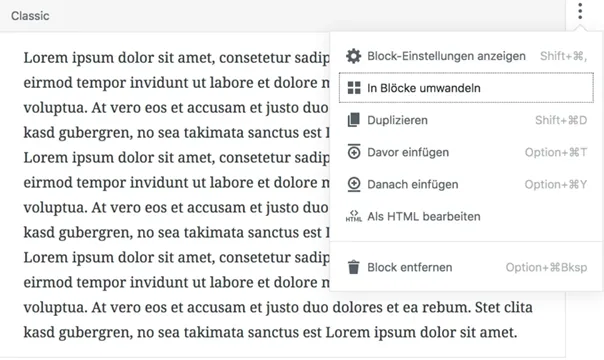Select 'Als HTML bearbeiten'
604x360 pixels.
click(x=466, y=216)
